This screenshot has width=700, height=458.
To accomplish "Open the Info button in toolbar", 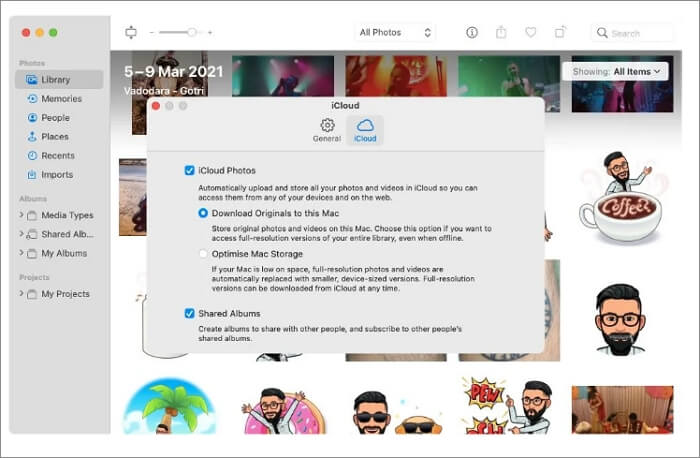I will click(x=472, y=33).
